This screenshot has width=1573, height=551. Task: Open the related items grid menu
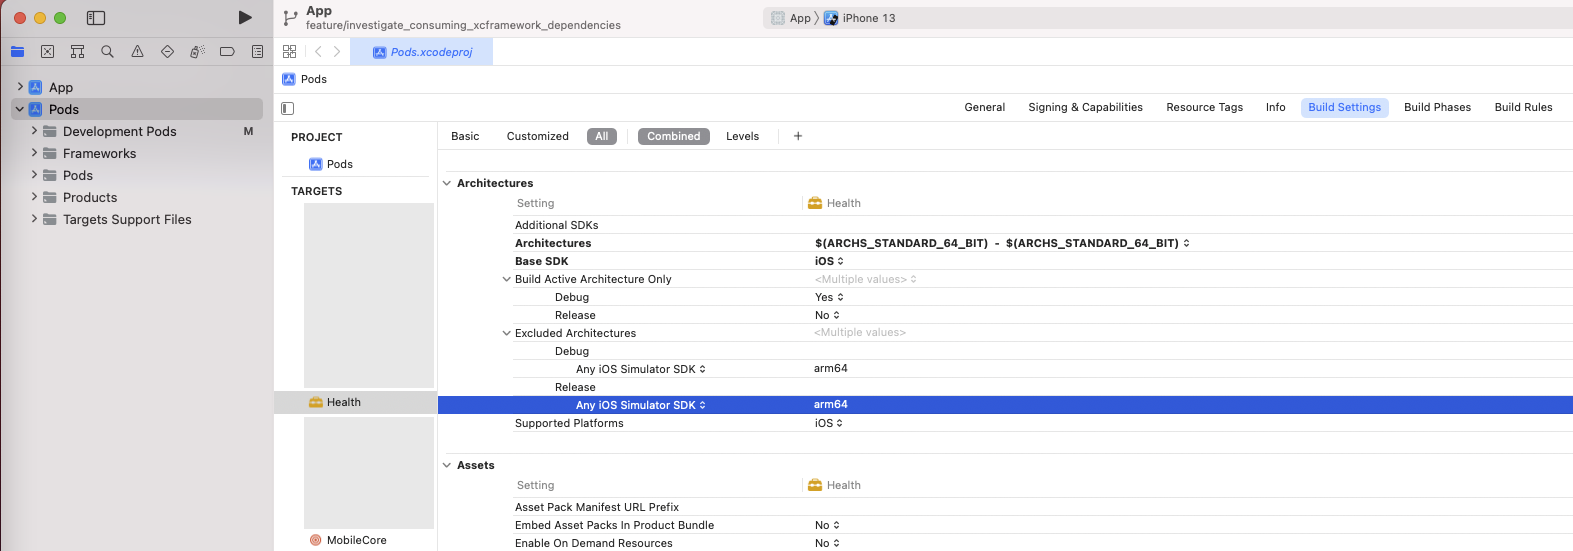coord(290,52)
